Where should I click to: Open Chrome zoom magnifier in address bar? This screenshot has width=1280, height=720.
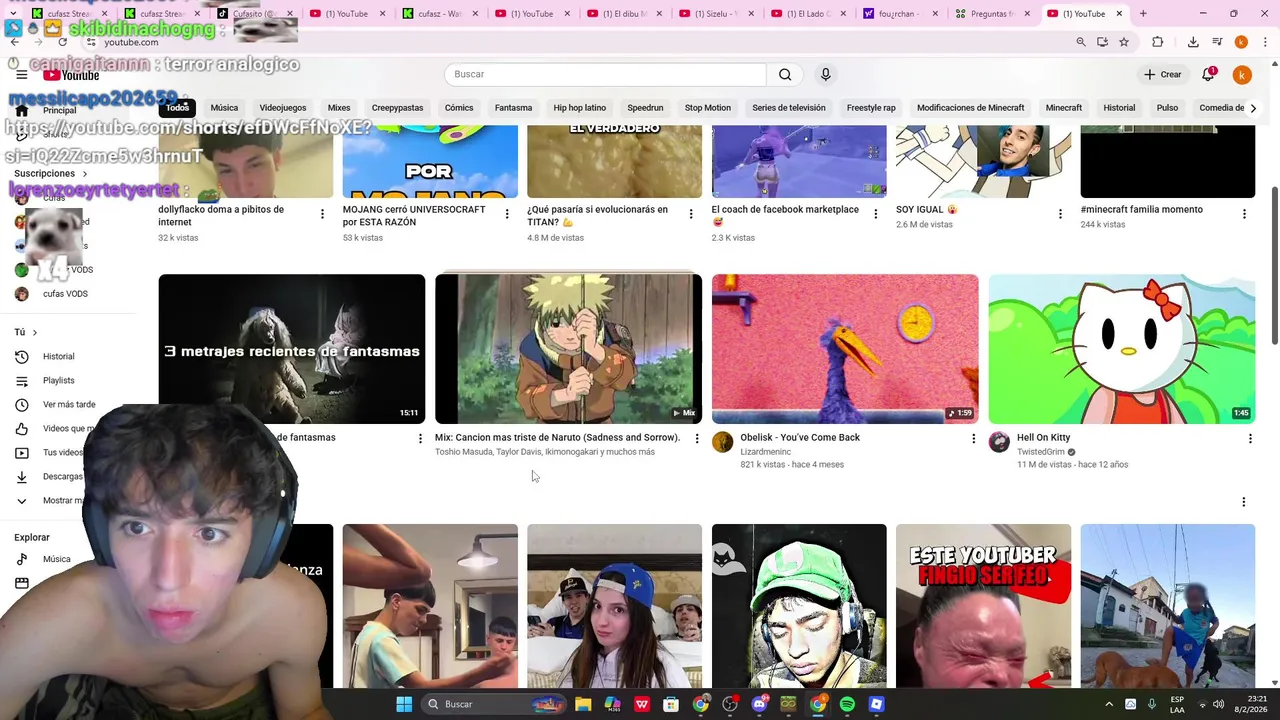coord(1081,42)
